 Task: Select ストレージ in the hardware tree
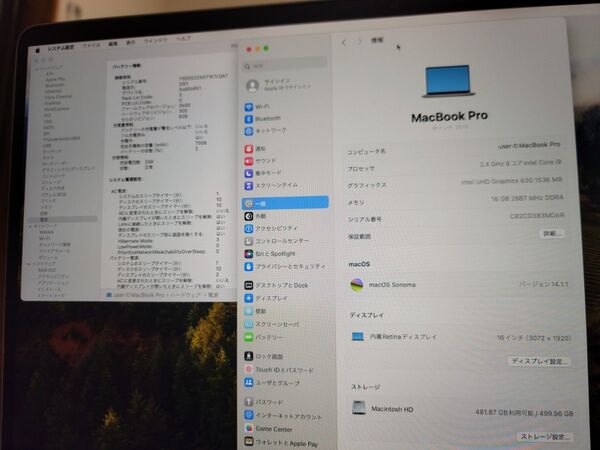point(52,182)
